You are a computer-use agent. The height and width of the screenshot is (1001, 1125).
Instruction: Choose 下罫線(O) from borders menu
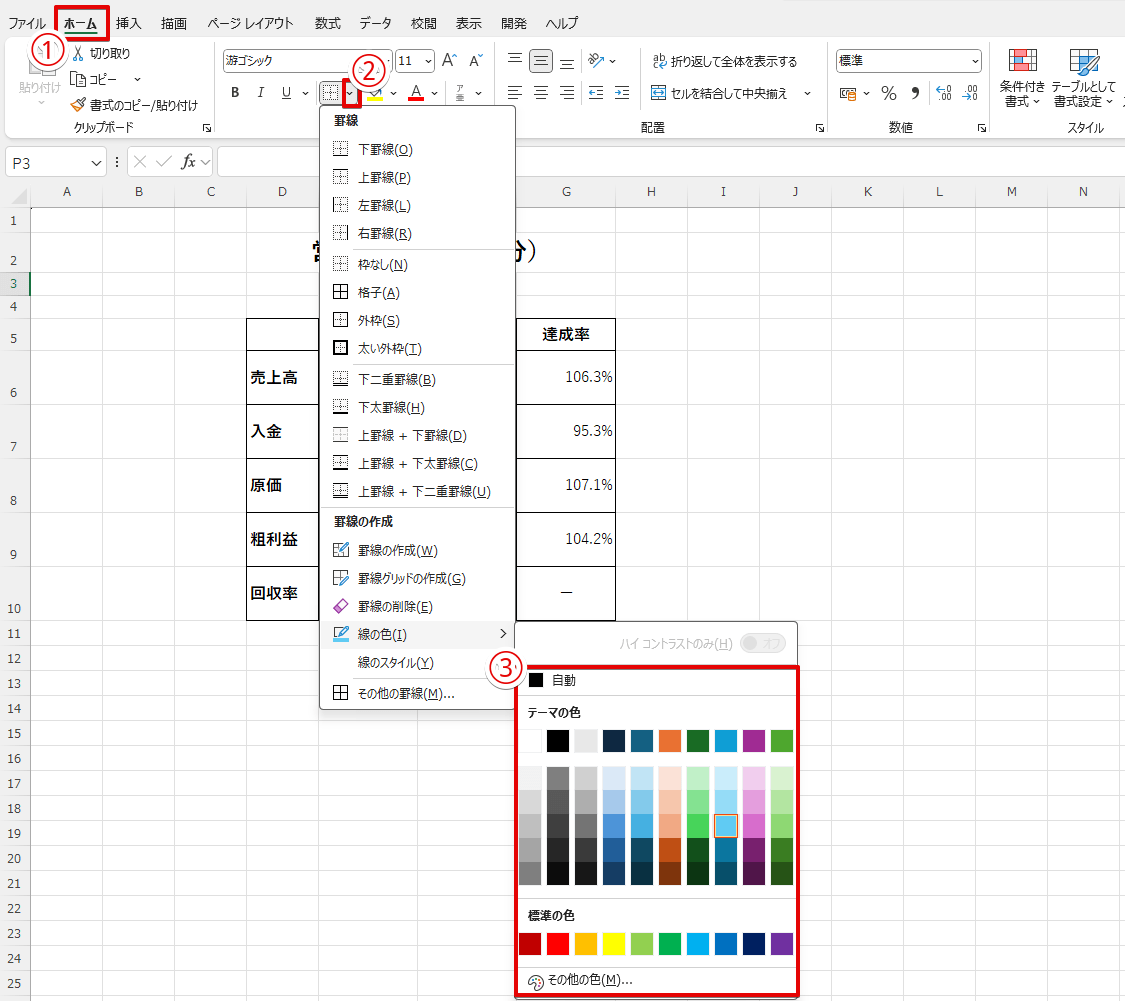pos(418,149)
